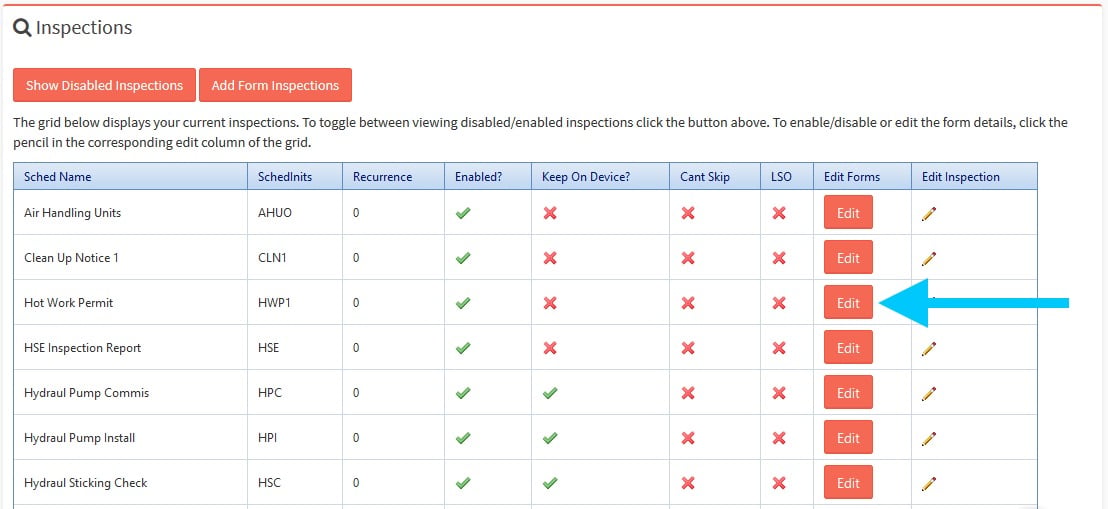
Task: Click the Add Form Inspections button
Action: pos(276,86)
